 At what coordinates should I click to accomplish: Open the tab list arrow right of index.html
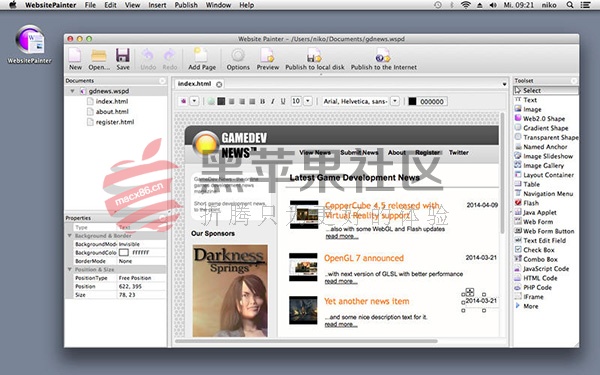tap(504, 84)
